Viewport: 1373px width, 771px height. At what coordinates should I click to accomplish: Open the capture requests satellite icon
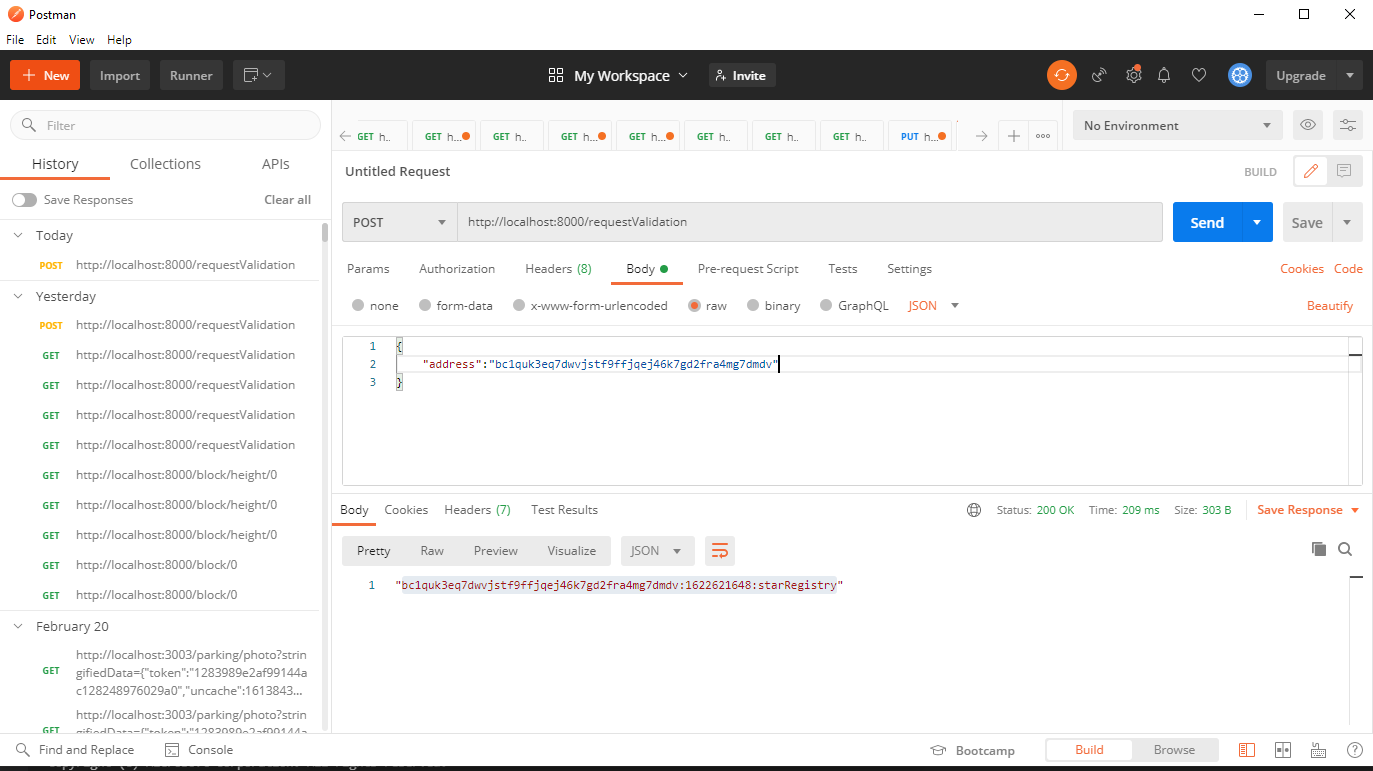(1099, 75)
